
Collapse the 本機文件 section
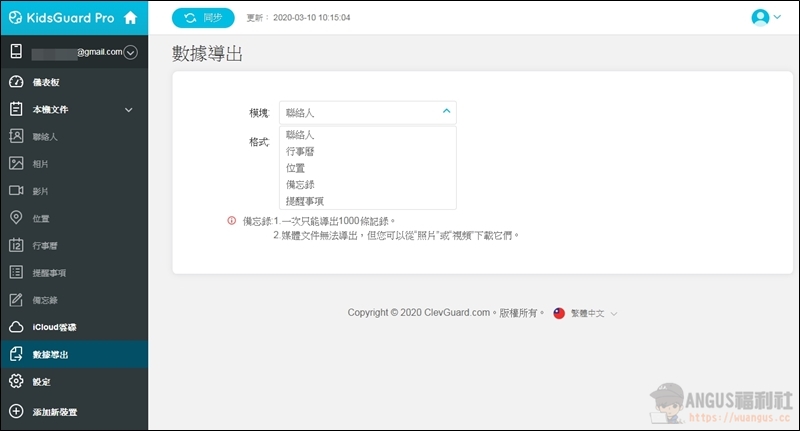[x=128, y=109]
